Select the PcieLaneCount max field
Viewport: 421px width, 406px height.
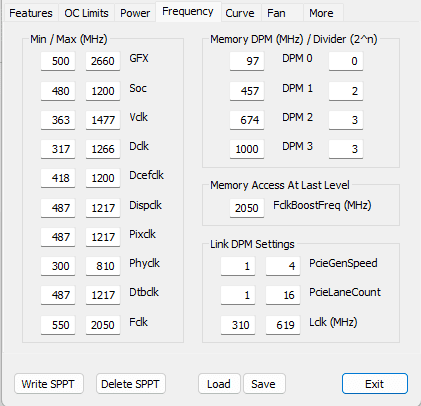(x=283, y=295)
